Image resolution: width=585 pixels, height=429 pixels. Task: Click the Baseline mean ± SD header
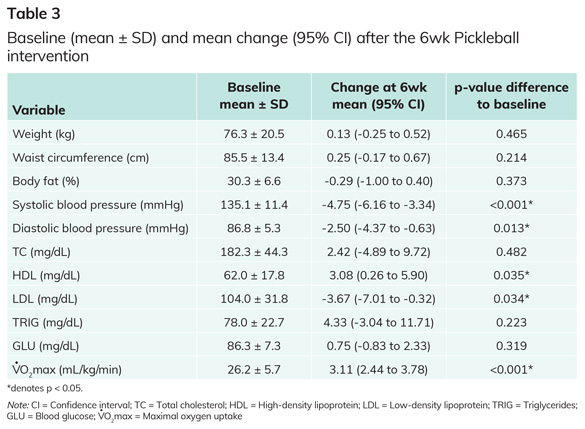(x=254, y=96)
